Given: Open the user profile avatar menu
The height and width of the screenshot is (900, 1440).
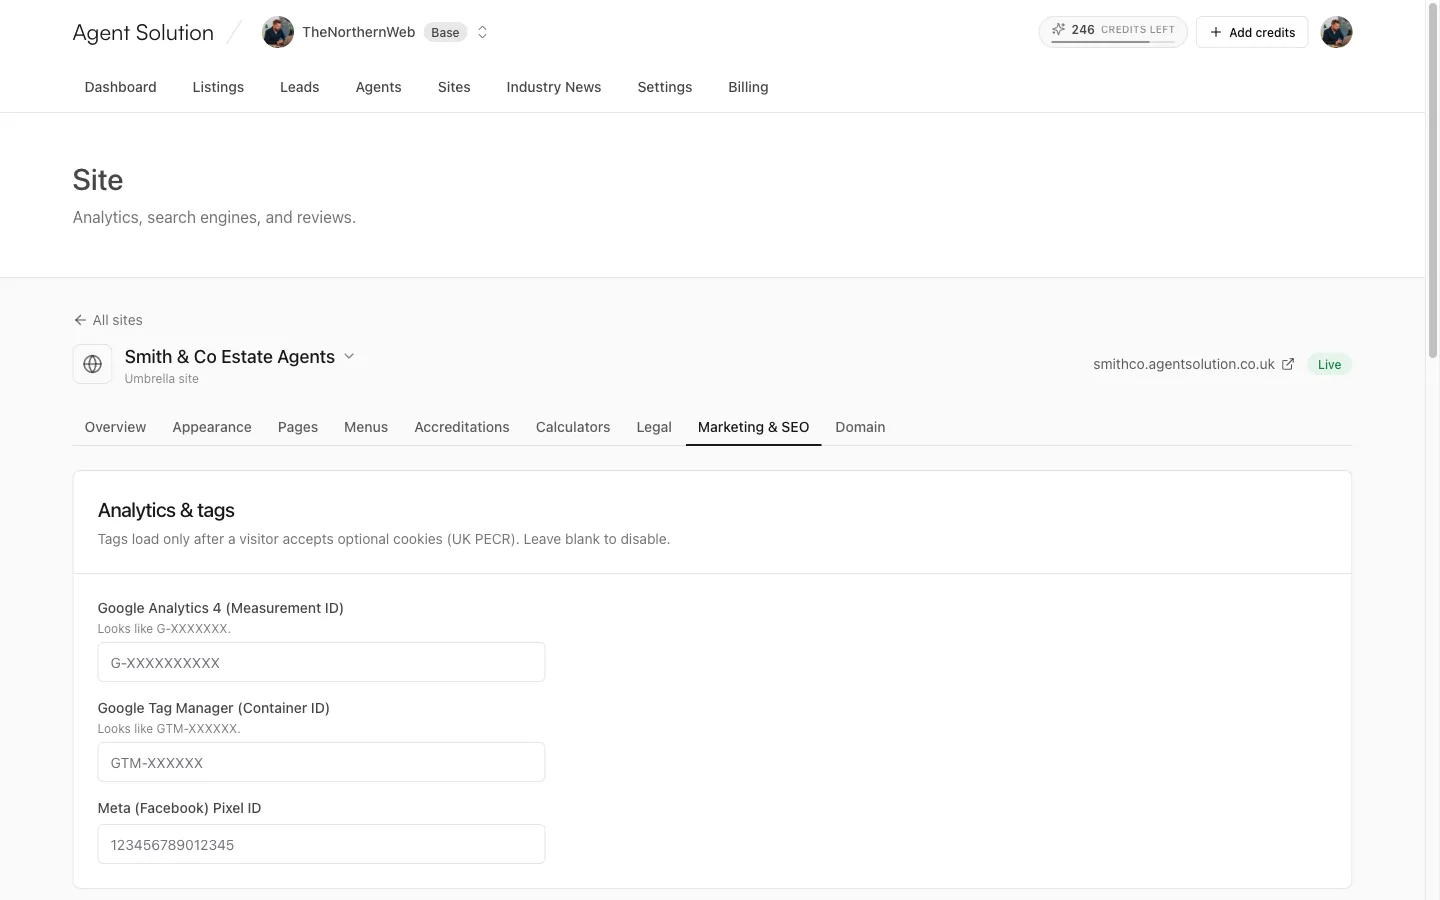Looking at the screenshot, I should [x=1336, y=32].
